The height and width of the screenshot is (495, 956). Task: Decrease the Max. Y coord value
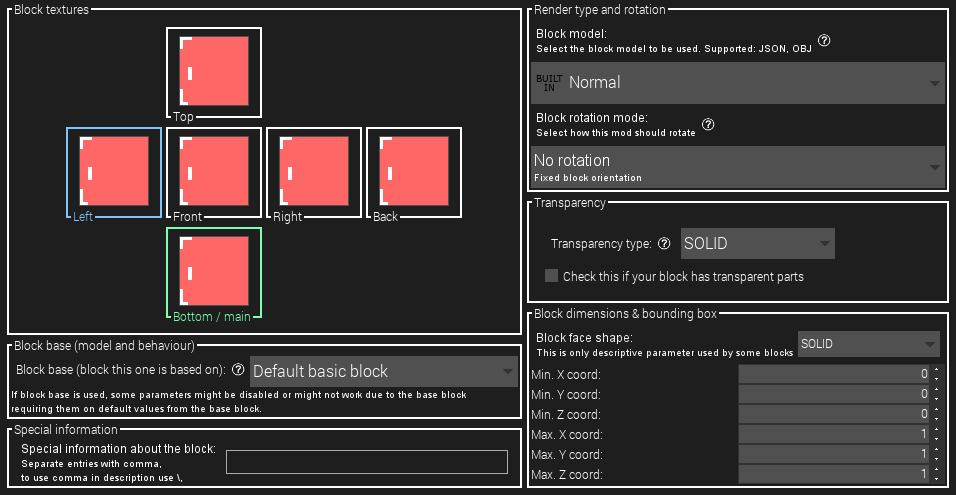coord(936,458)
